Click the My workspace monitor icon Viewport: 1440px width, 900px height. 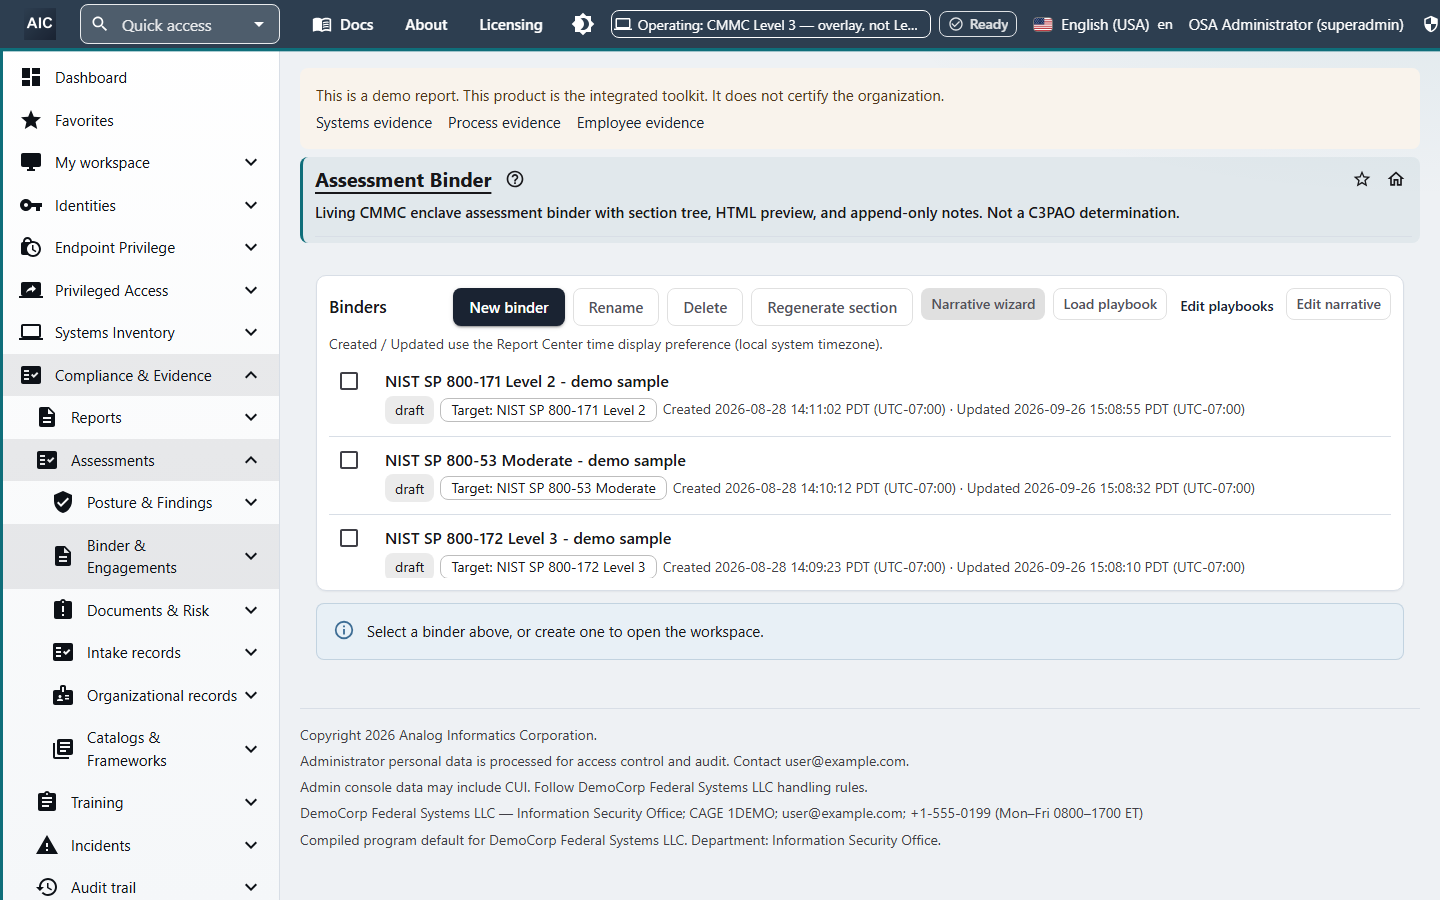(x=31, y=162)
